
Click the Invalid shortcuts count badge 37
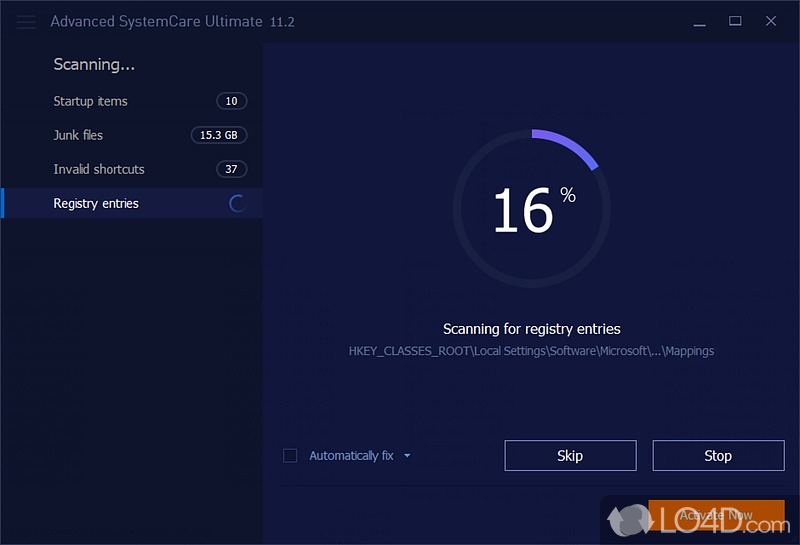pos(232,169)
